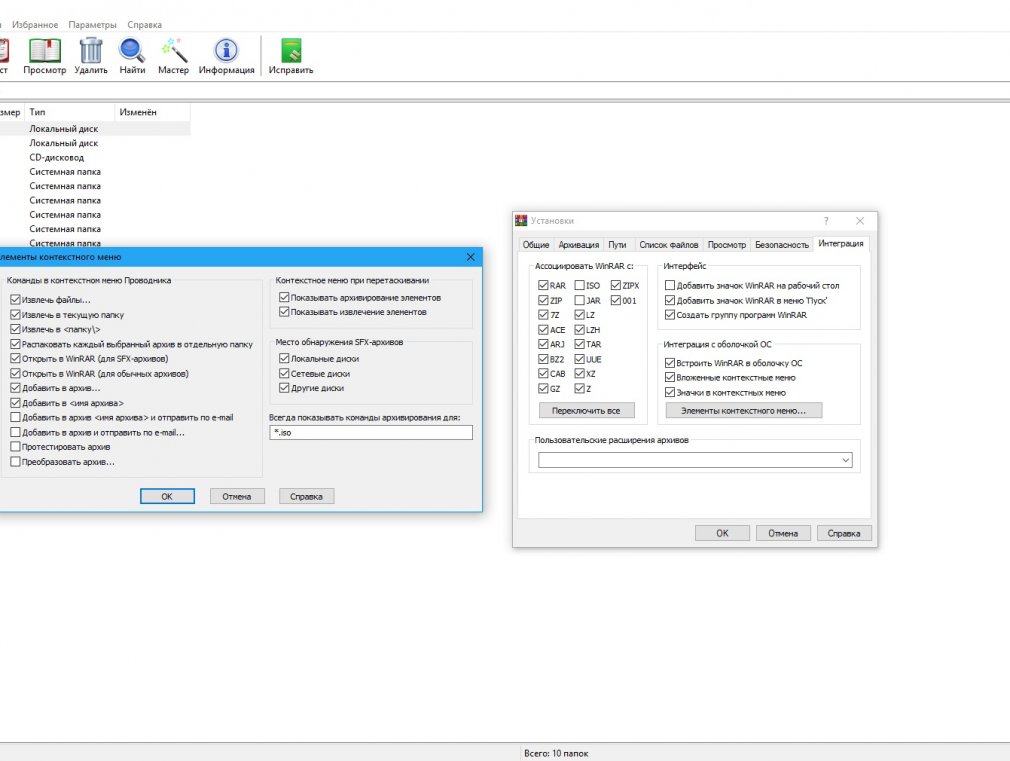Viewport: 1010px width, 761px height.
Task: Close the Установки dialog with X
Action: point(860,220)
